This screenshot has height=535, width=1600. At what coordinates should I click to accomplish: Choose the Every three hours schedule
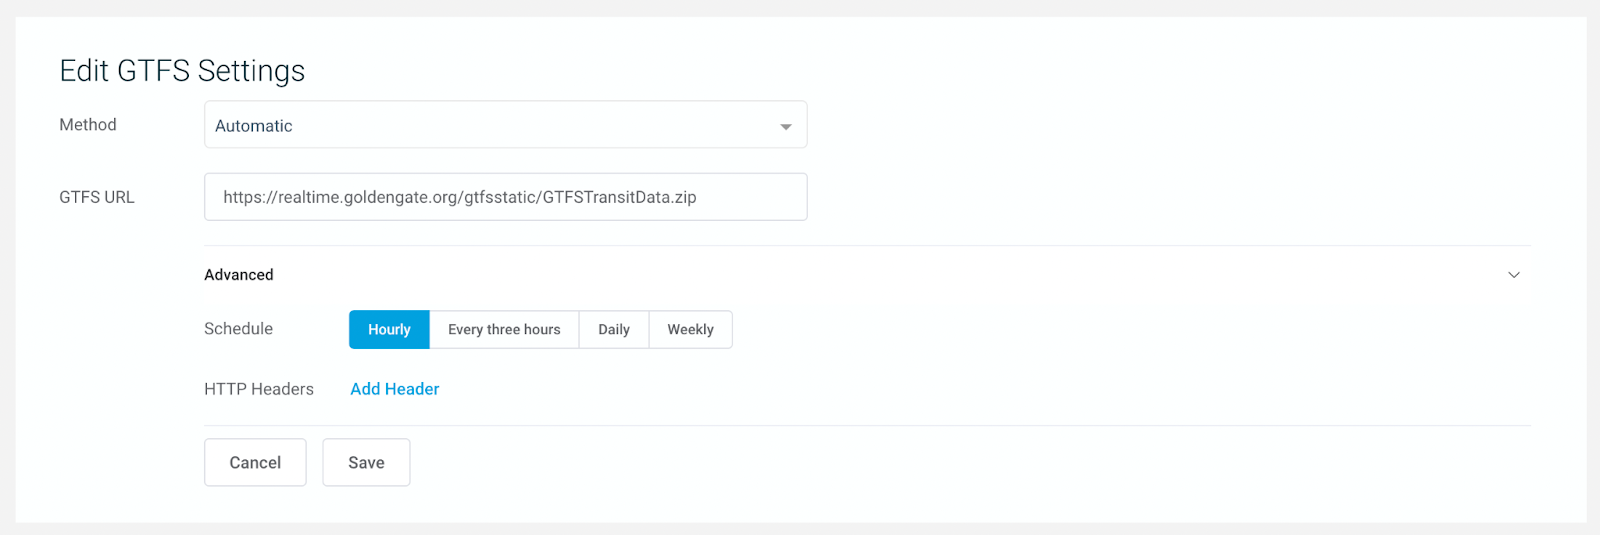pos(504,329)
